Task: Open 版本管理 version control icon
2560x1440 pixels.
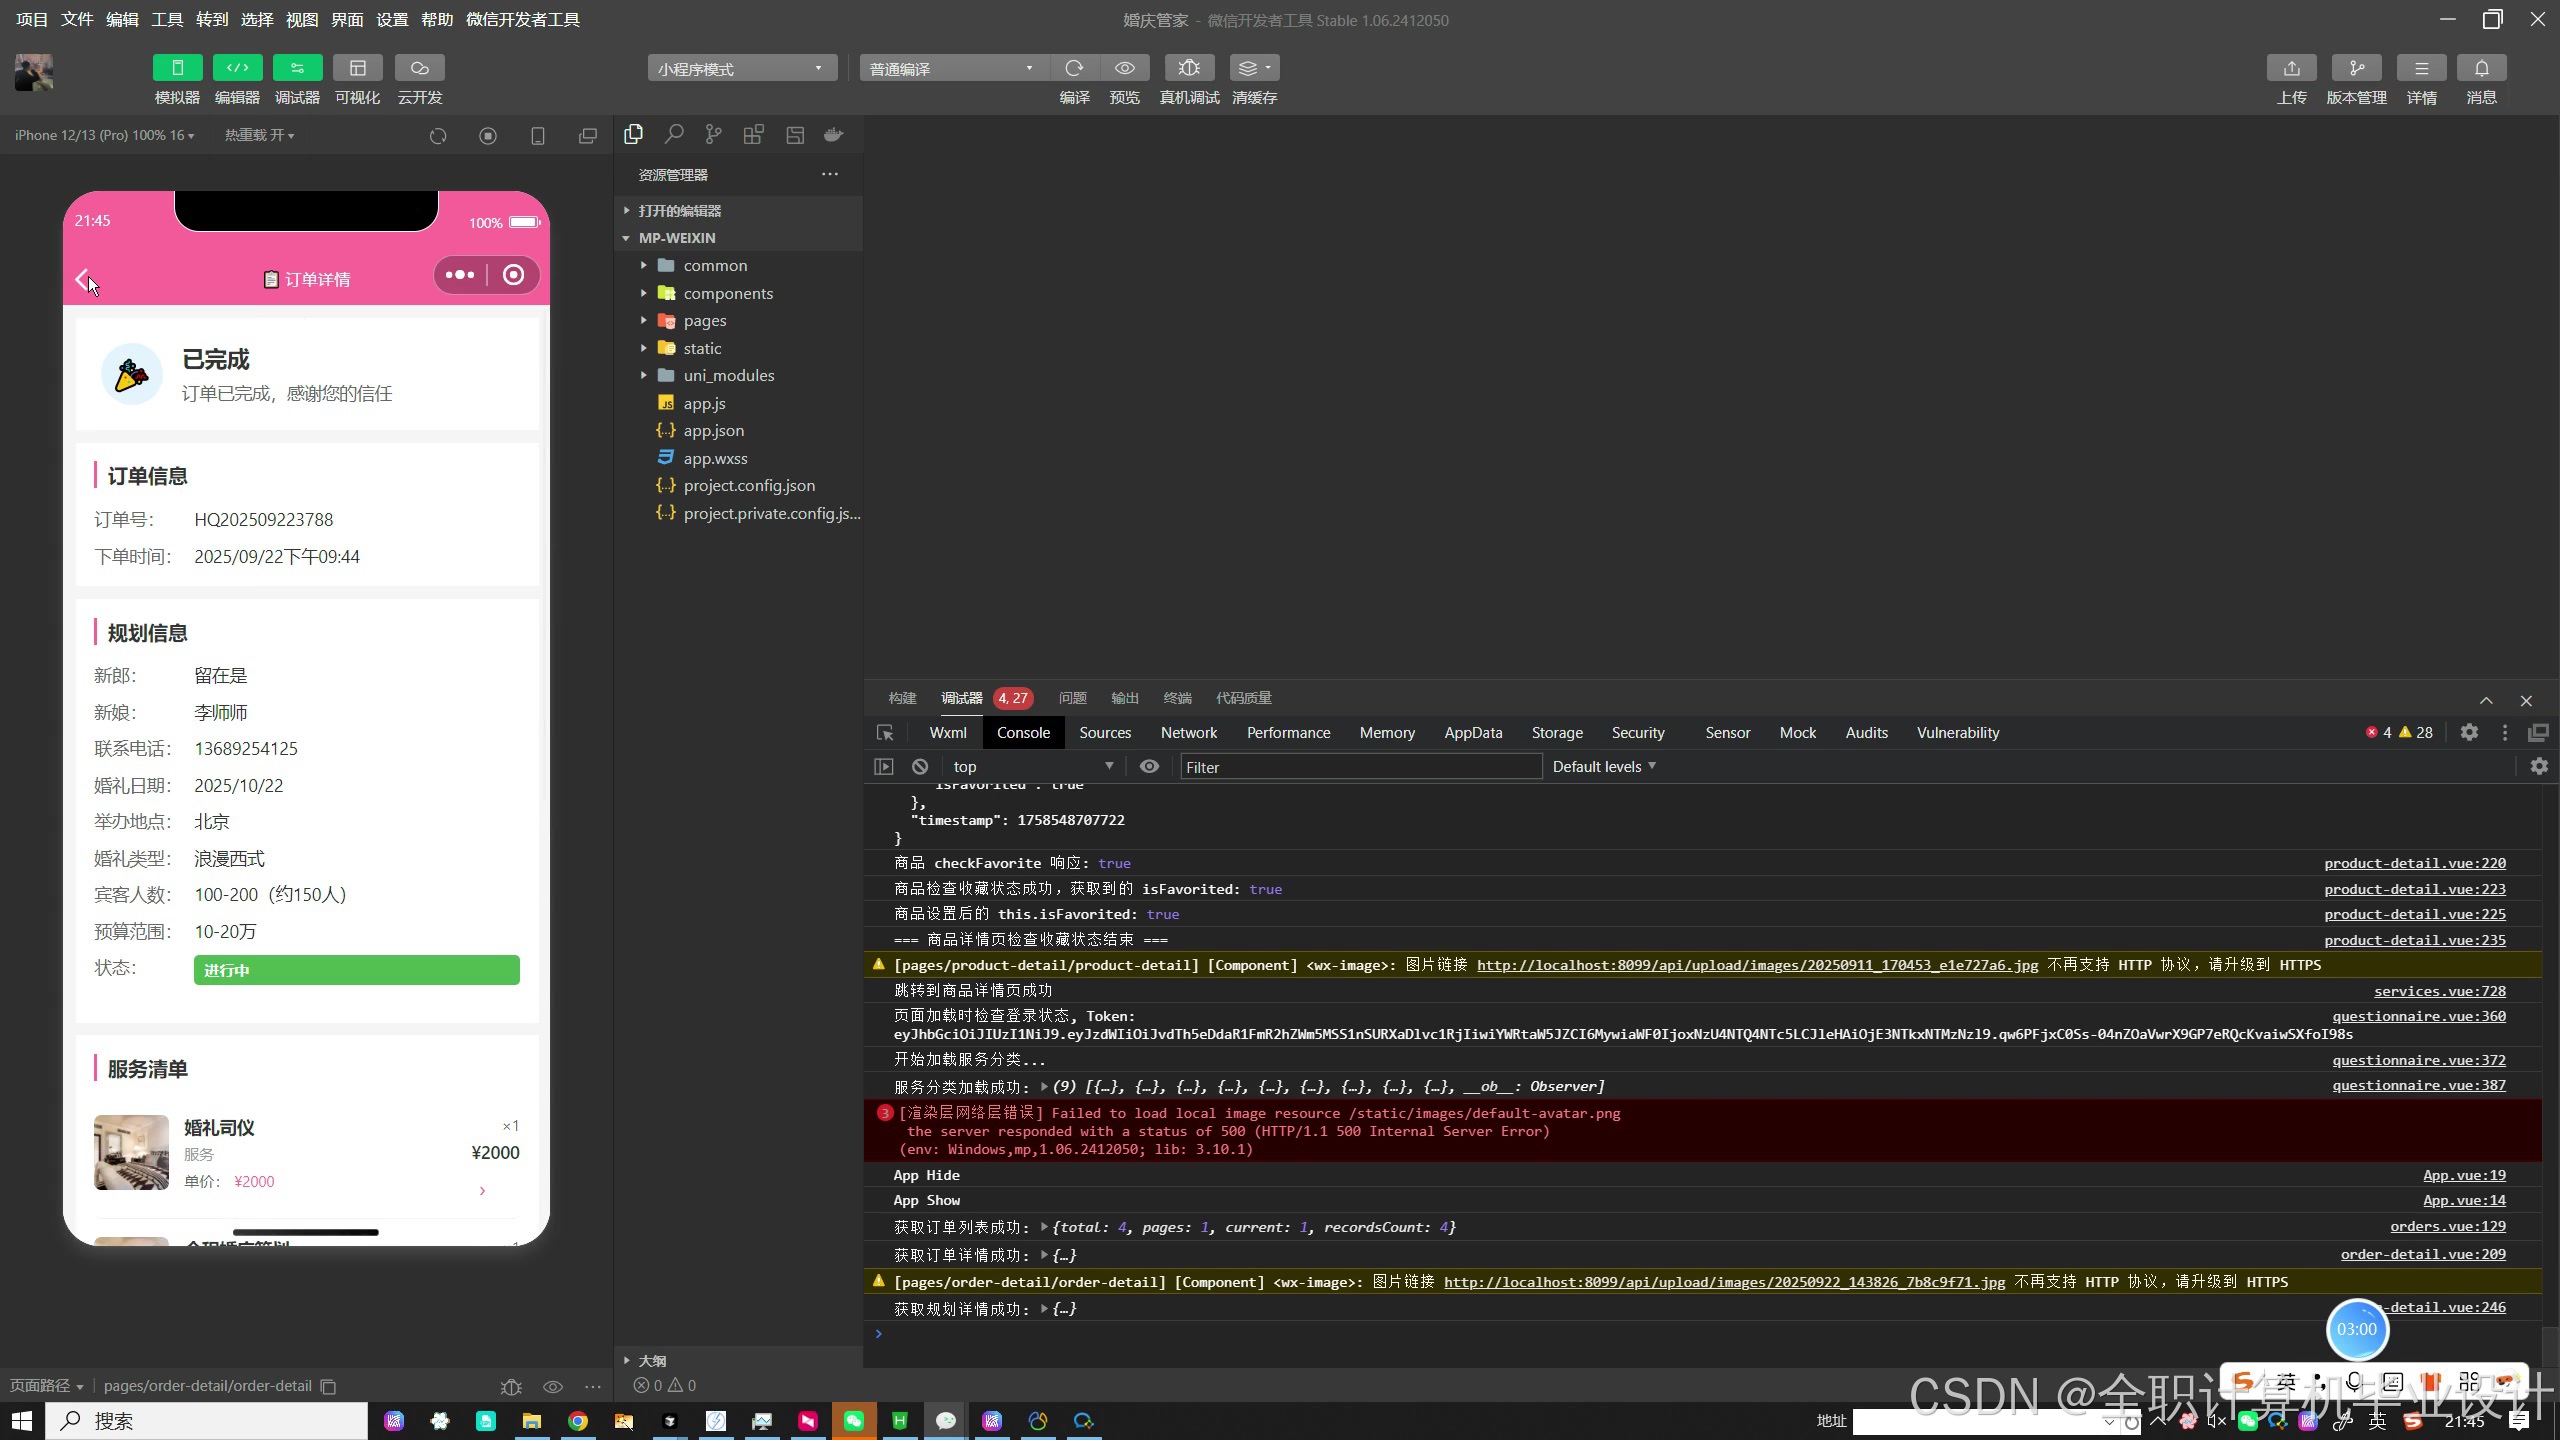Action: point(2356,68)
